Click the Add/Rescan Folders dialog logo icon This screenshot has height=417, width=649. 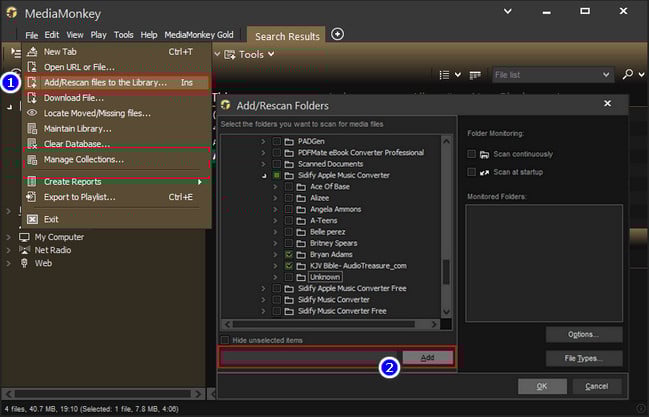pyautogui.click(x=226, y=105)
